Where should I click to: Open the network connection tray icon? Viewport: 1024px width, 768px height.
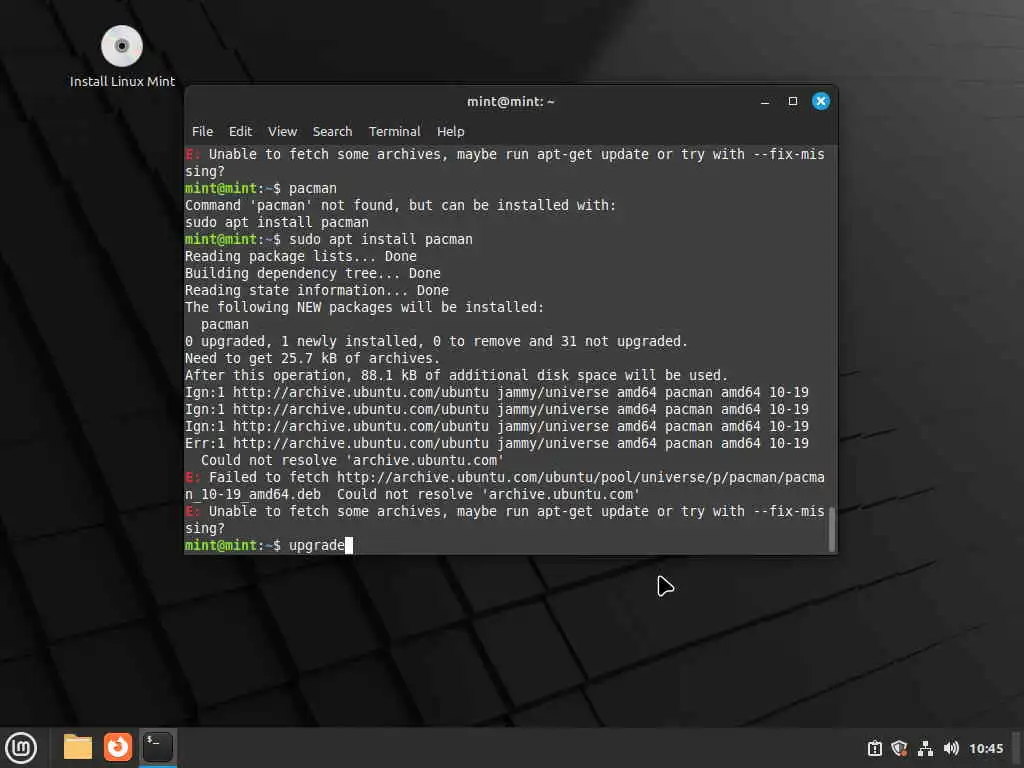(x=925, y=748)
